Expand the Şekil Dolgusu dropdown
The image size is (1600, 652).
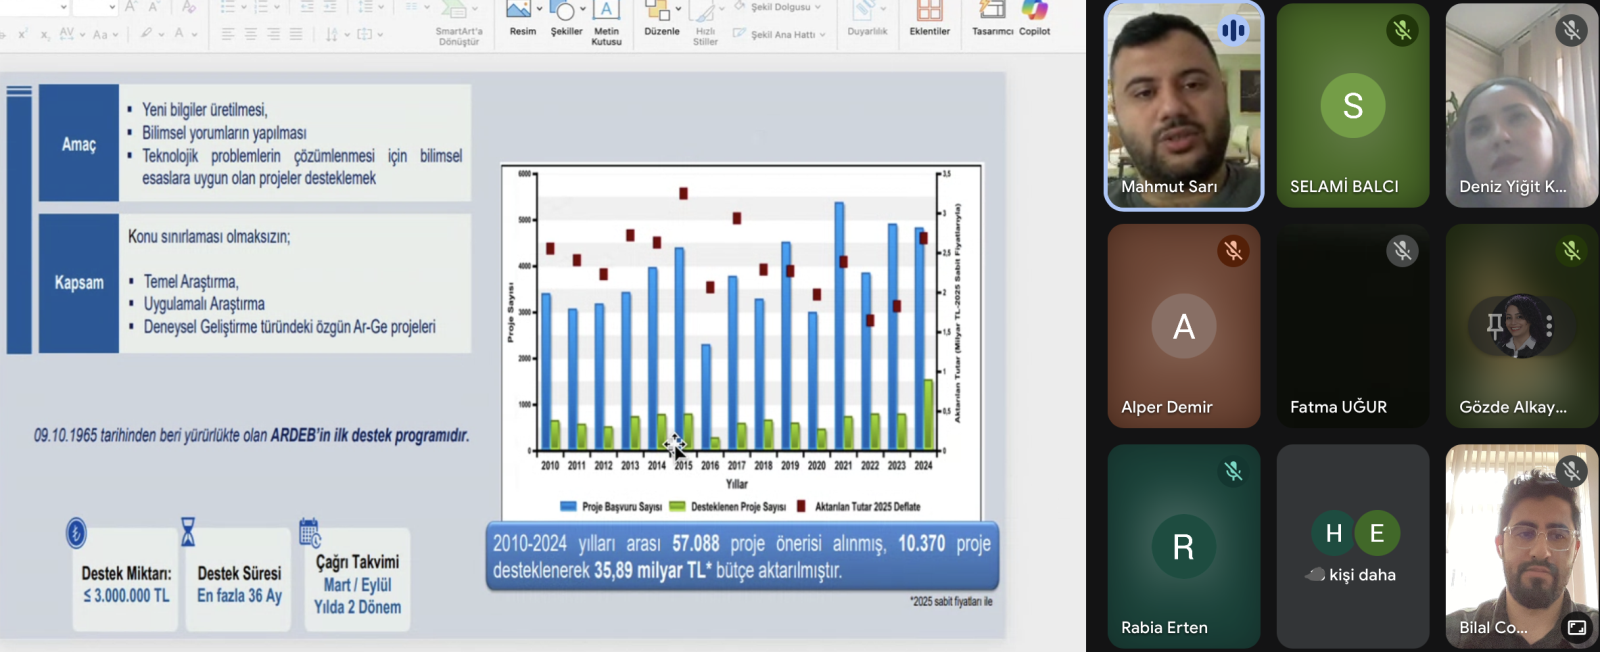(x=817, y=7)
